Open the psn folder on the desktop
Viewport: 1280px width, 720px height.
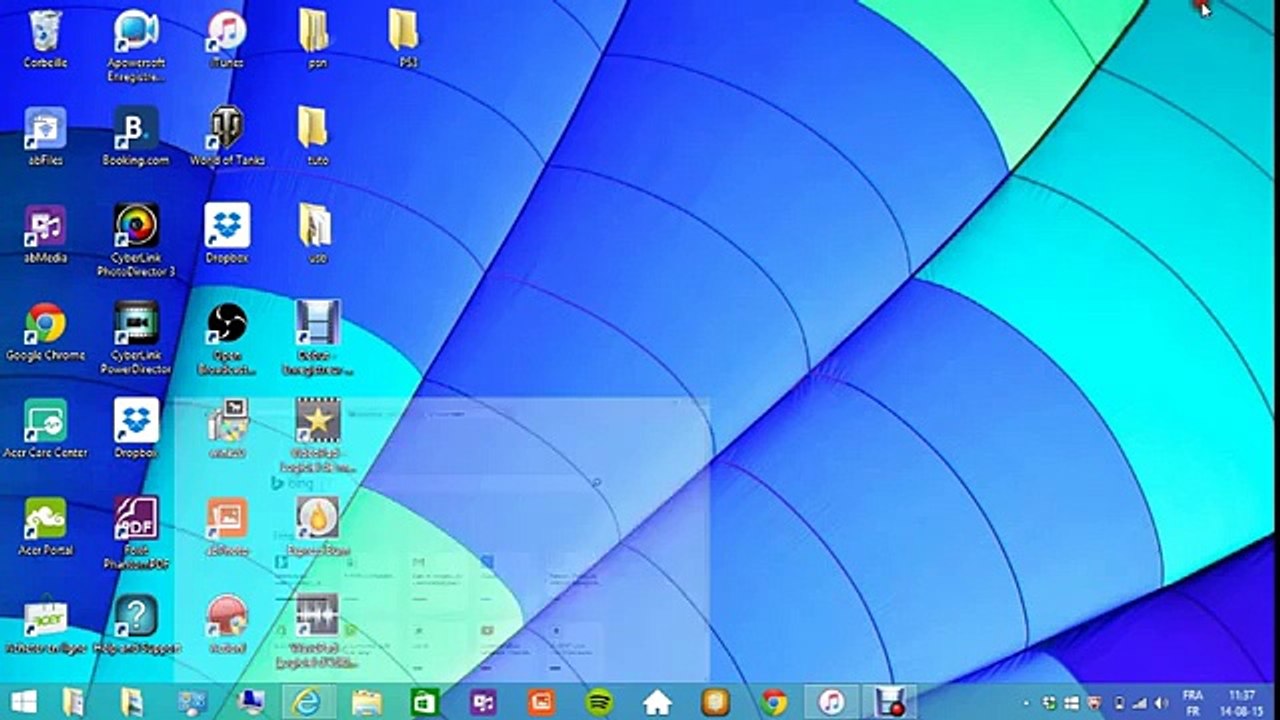click(x=317, y=38)
